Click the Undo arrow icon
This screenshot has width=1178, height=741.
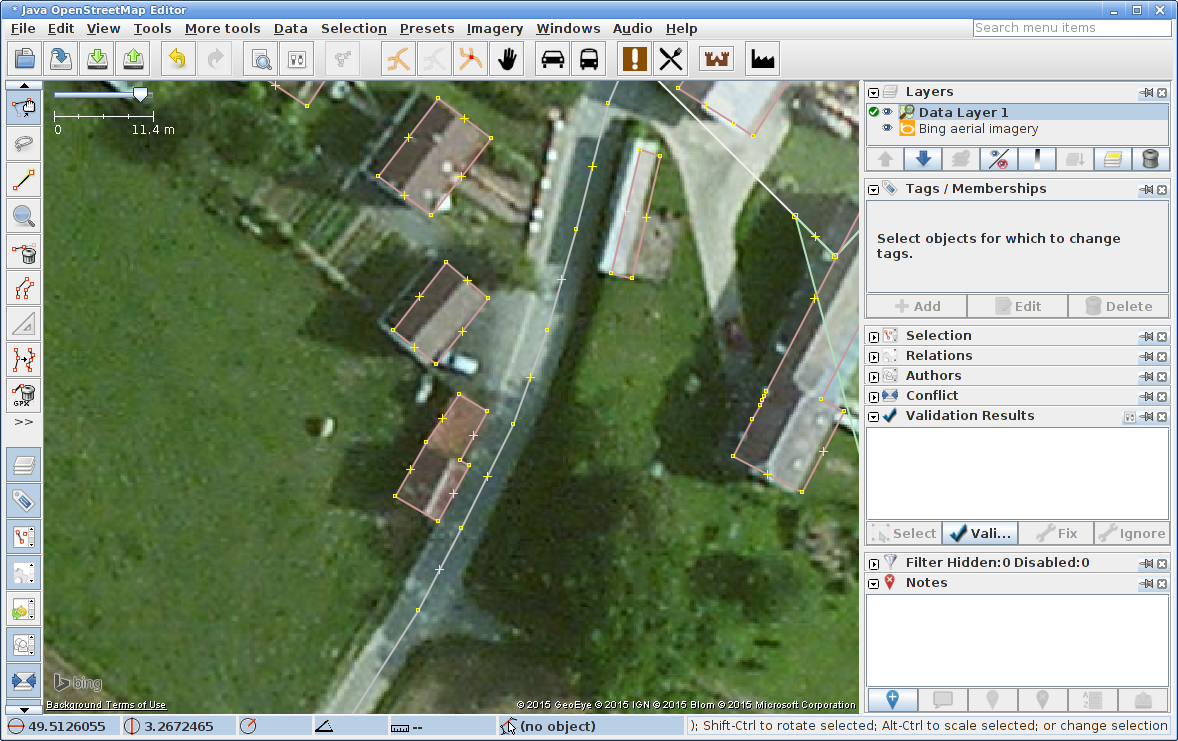click(x=178, y=59)
